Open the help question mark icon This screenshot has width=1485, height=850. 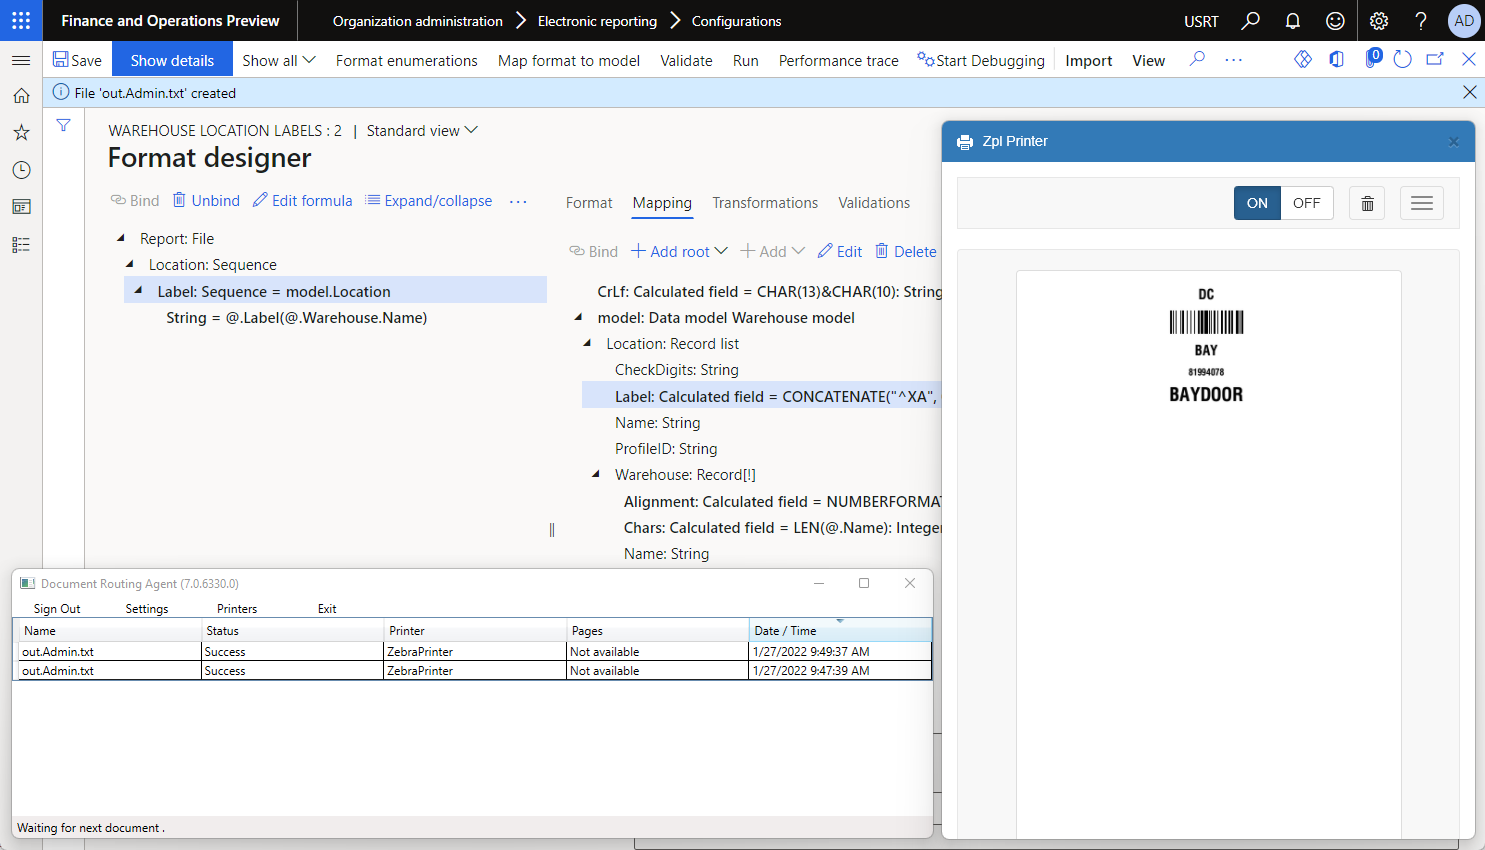pyautogui.click(x=1421, y=20)
